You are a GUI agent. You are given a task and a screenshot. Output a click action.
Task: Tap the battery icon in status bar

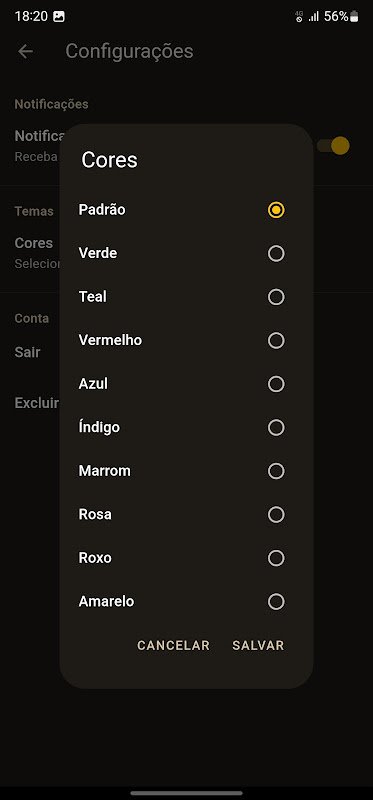(354, 16)
